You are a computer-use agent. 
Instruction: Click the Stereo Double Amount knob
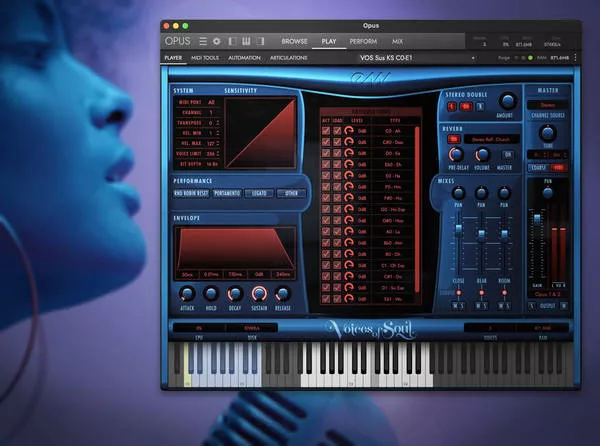pyautogui.click(x=507, y=101)
